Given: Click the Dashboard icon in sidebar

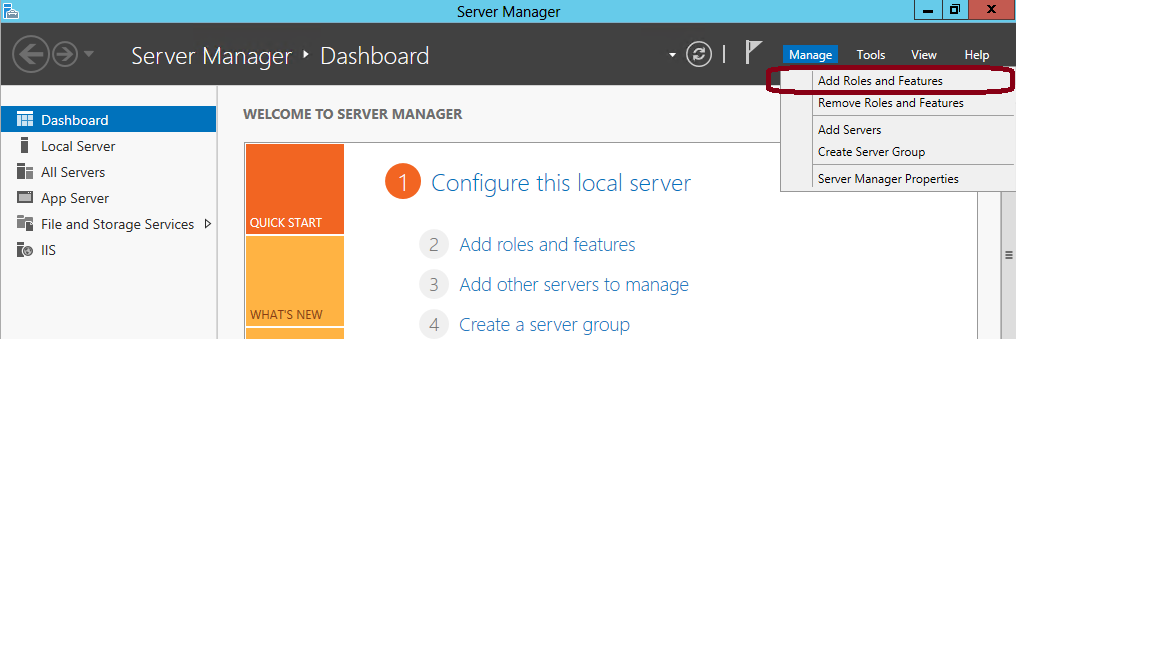Looking at the screenshot, I should (25, 119).
